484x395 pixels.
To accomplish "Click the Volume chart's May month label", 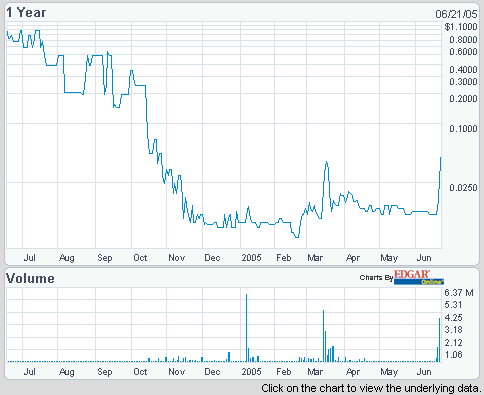I will [389, 372].
